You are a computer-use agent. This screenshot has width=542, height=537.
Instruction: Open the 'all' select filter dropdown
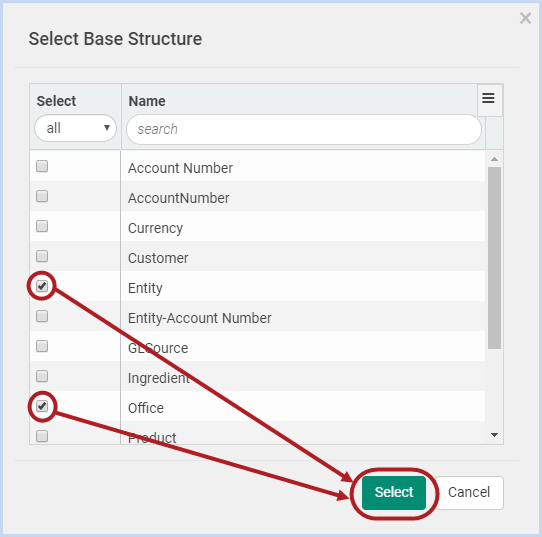(x=75, y=128)
